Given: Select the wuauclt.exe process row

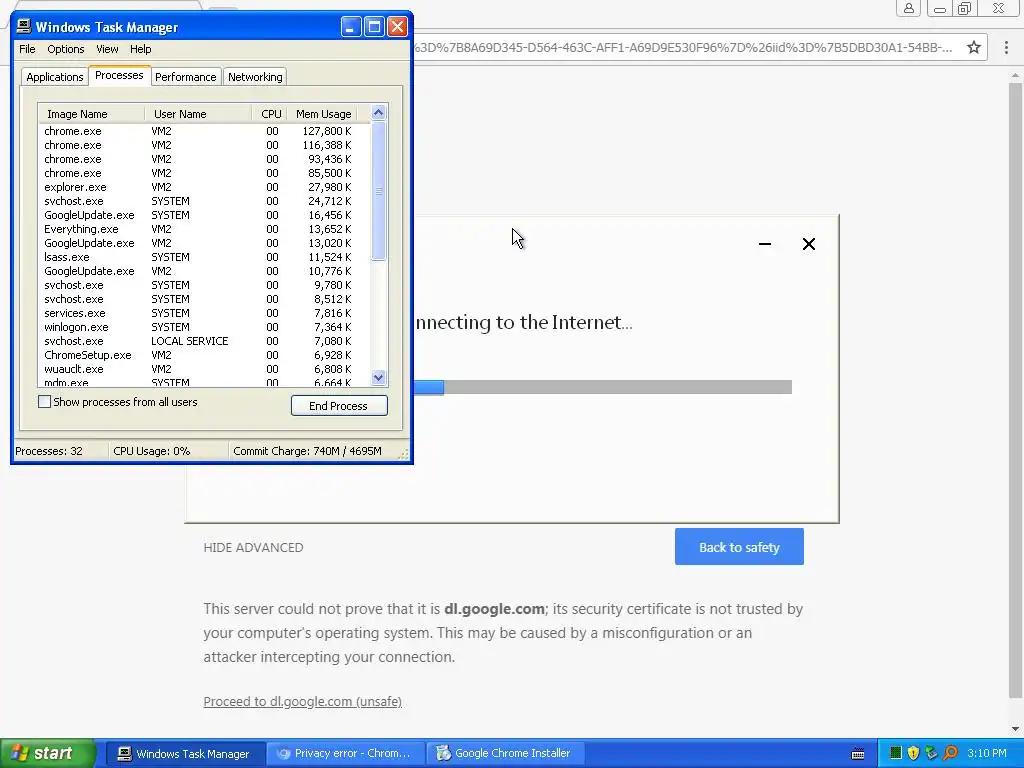Looking at the screenshot, I should (204, 369).
